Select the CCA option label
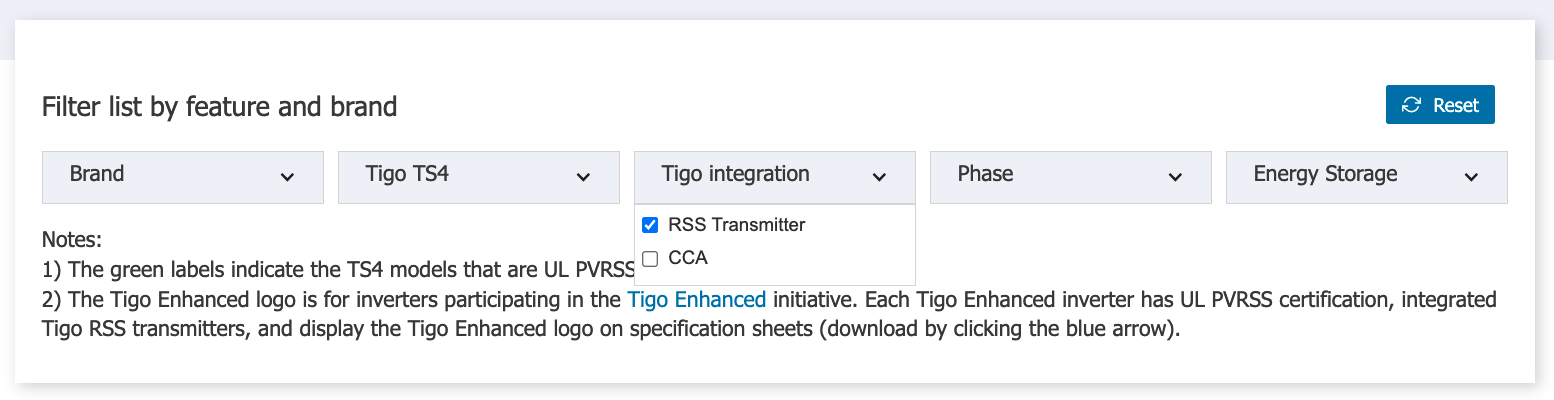Screen dimensions: 1554x400 pyautogui.click(x=688, y=258)
